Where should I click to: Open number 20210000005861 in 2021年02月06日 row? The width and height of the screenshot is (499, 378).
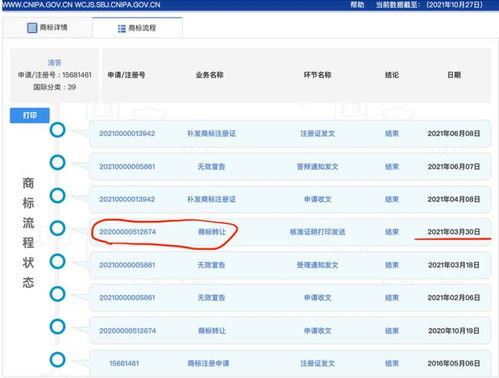[x=127, y=297]
